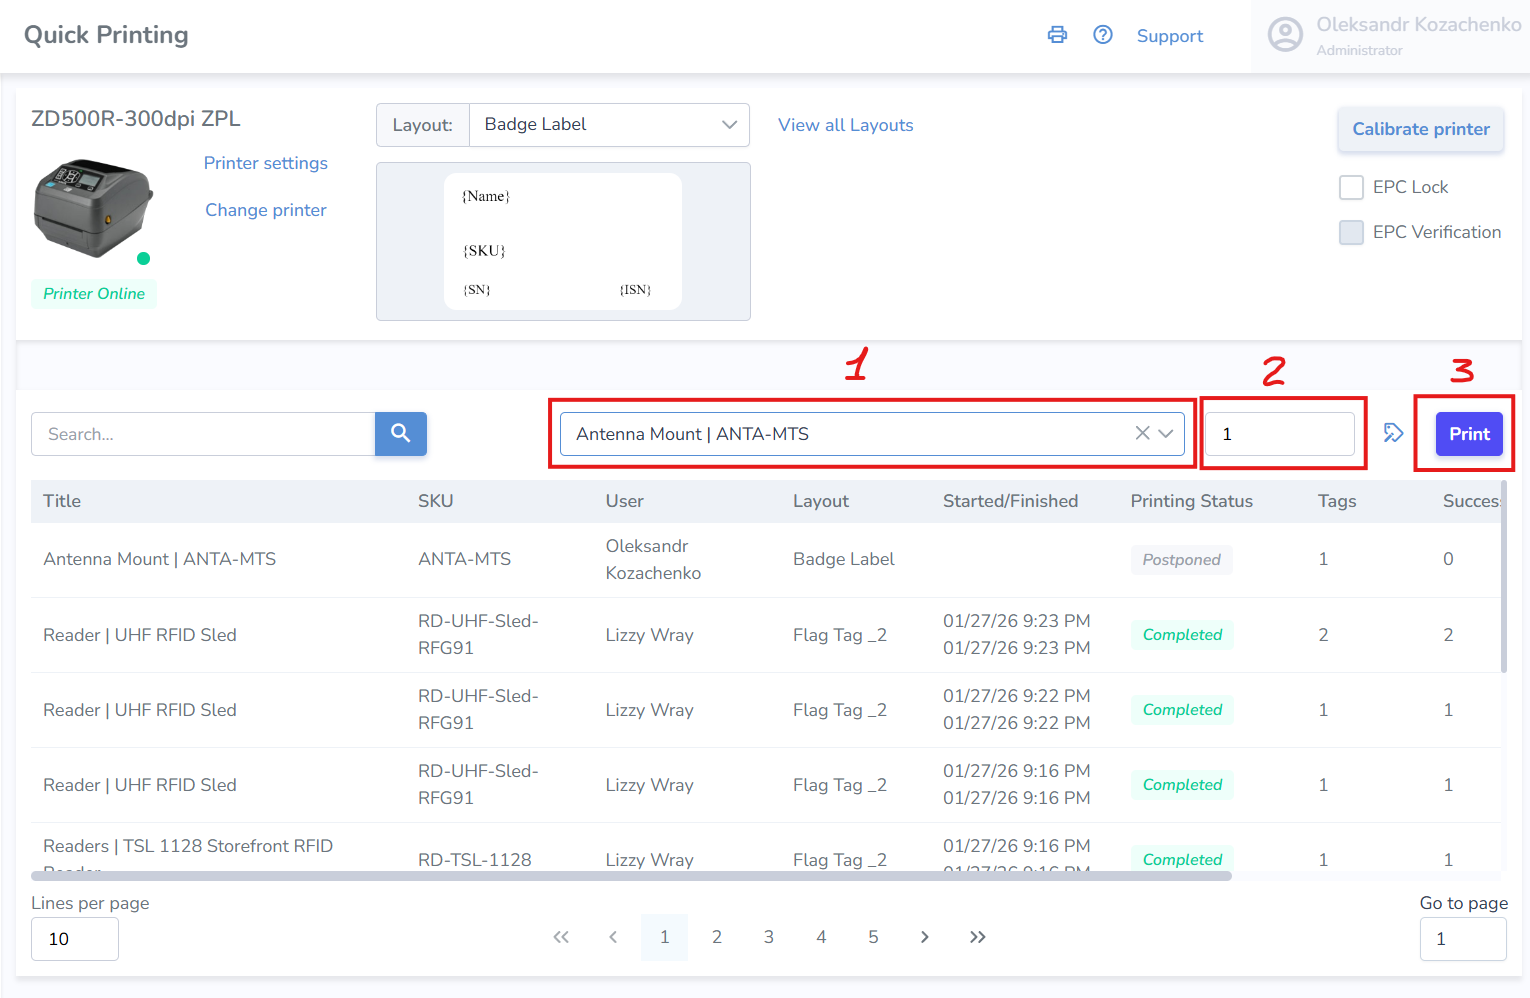Toggle the EPC Verification checkbox
Viewport: 1530px width, 998px height.
click(x=1351, y=232)
